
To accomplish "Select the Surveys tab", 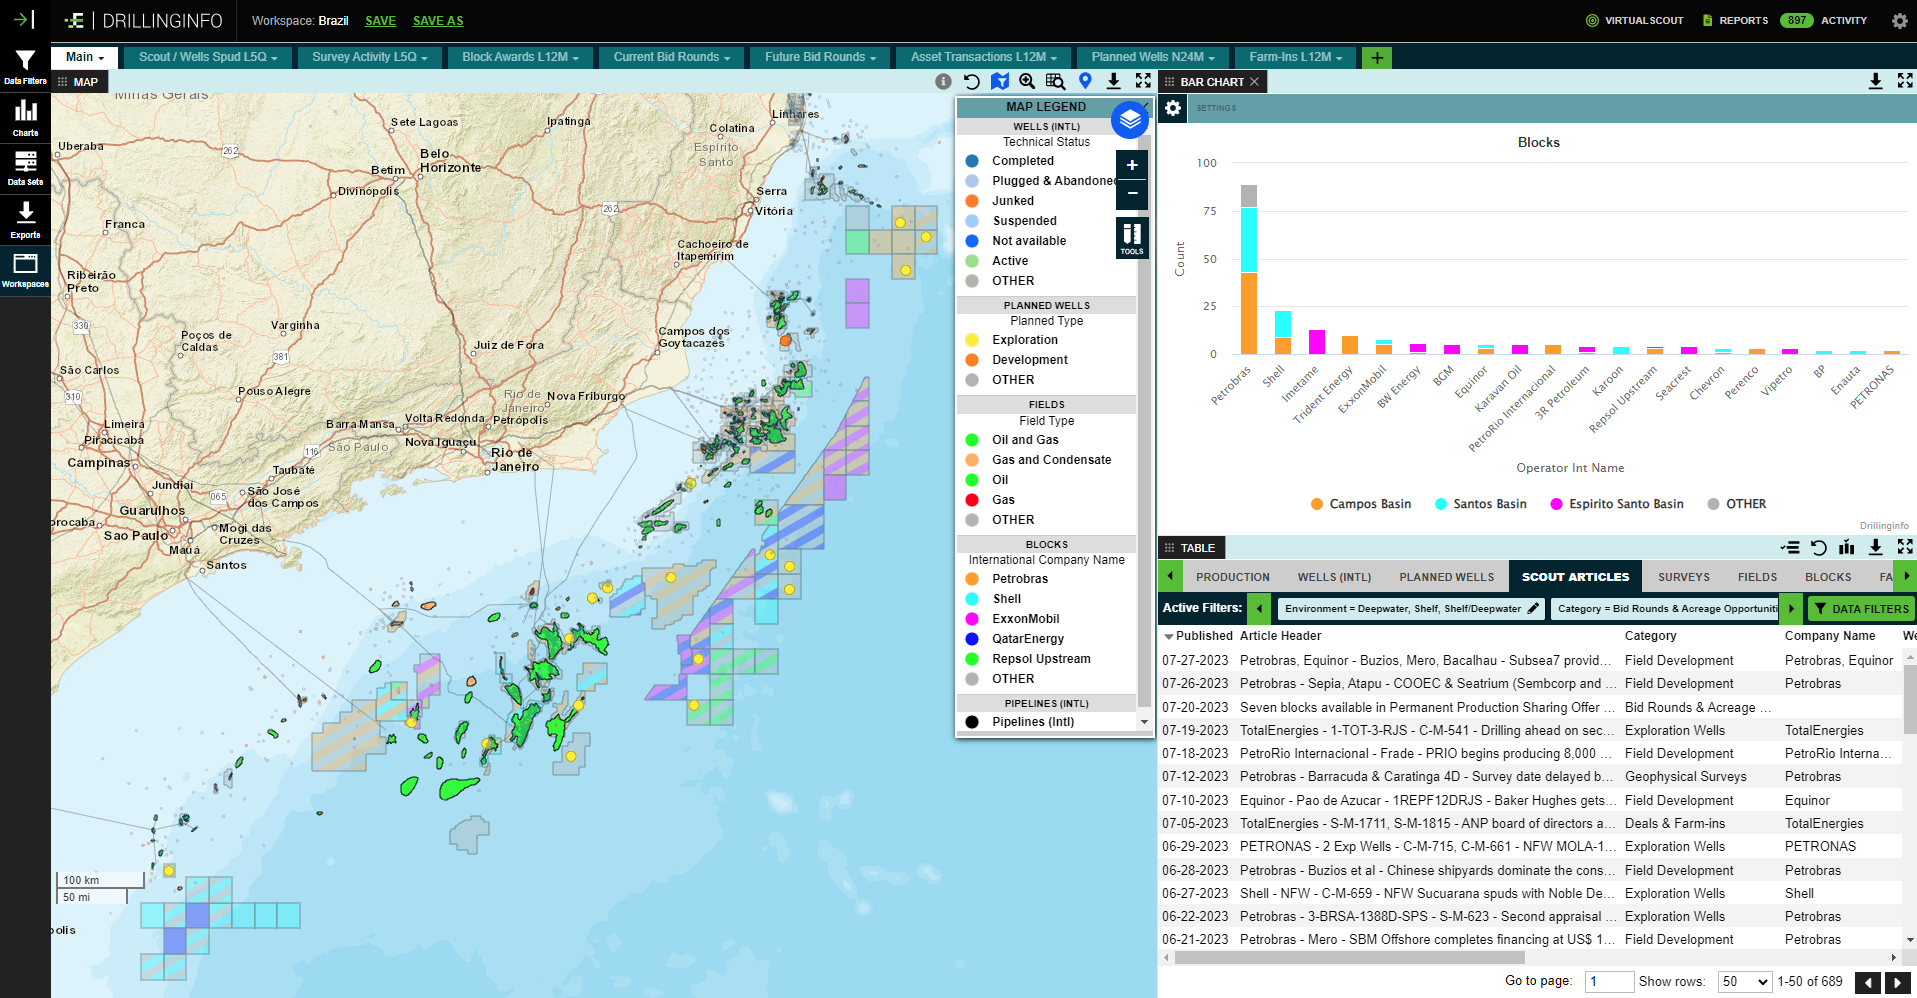I will 1683,576.
